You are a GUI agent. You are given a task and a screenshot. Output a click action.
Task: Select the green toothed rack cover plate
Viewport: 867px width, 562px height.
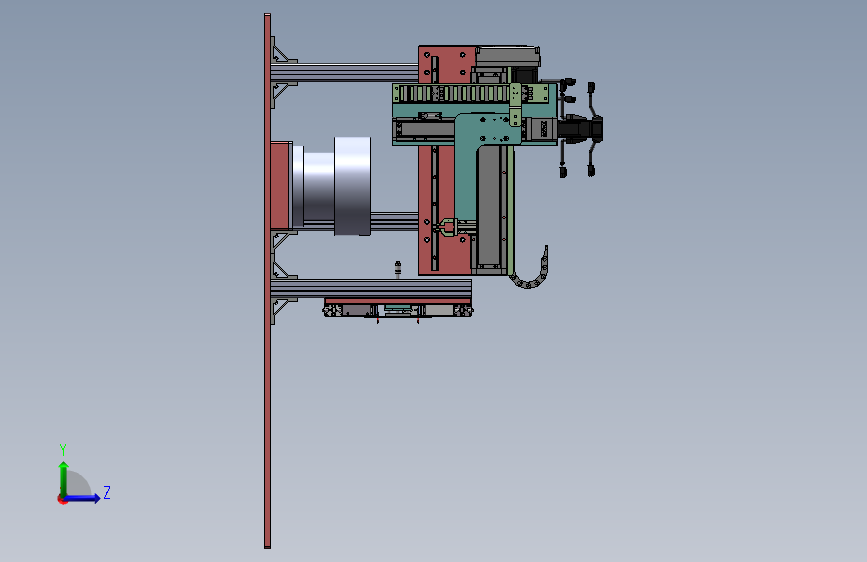[470, 93]
